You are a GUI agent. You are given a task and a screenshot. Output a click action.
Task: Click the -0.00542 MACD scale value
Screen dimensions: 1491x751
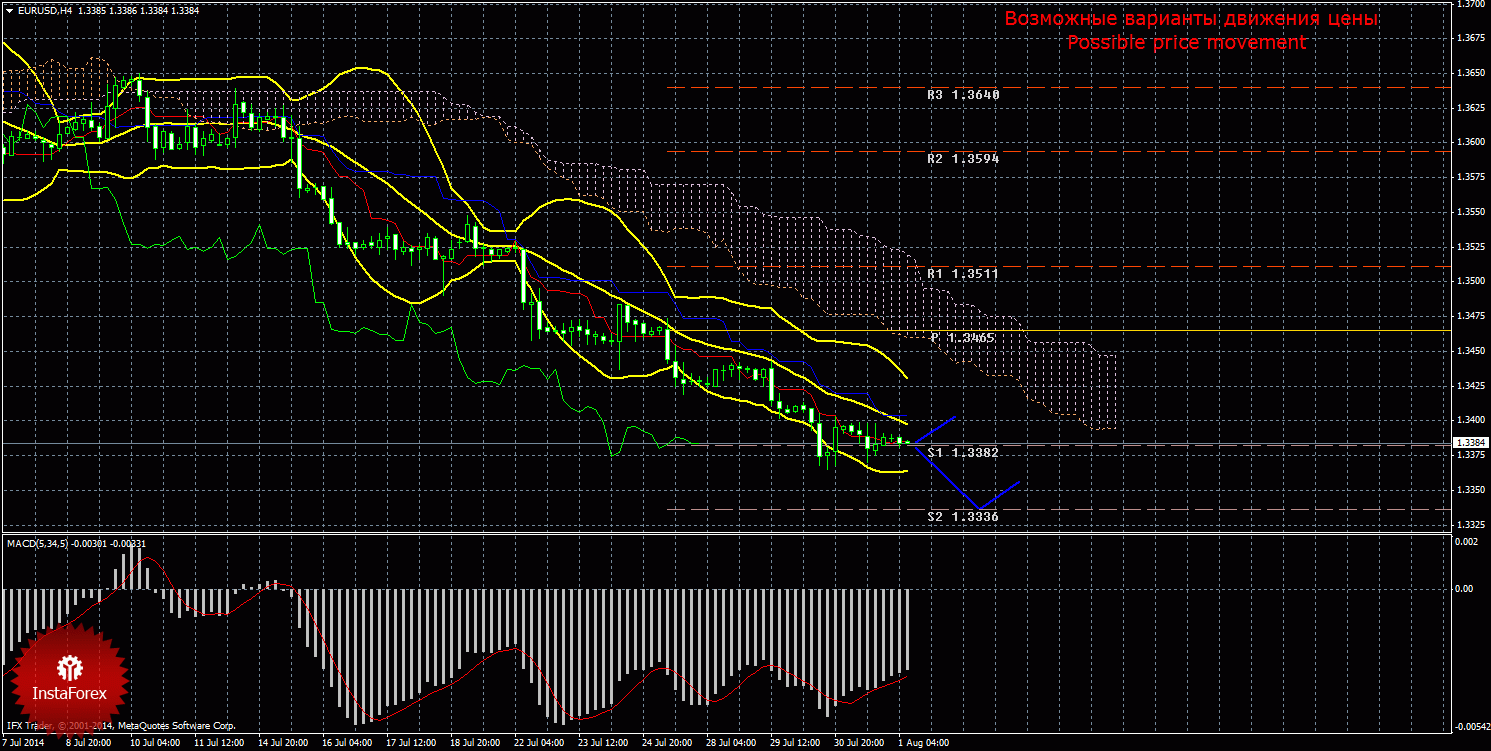pyautogui.click(x=1470, y=726)
